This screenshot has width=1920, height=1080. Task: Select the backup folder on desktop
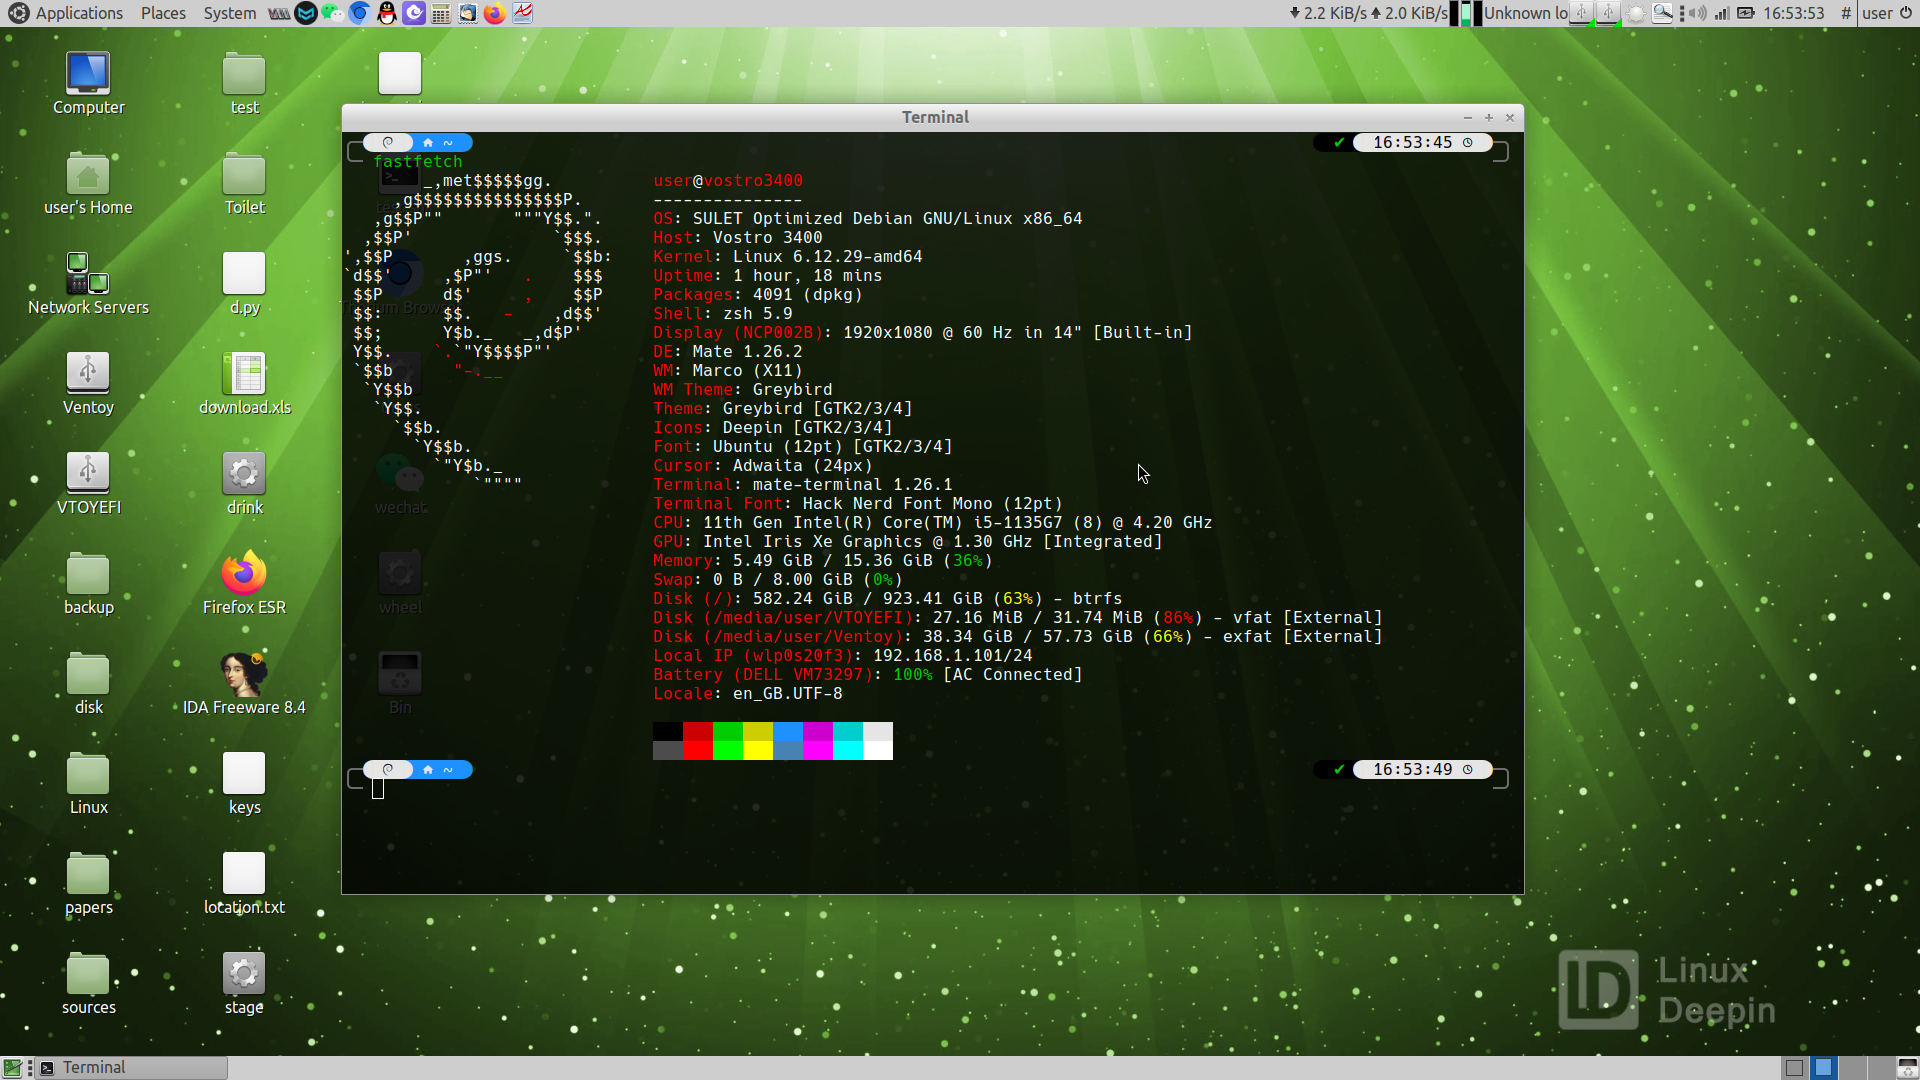coord(88,584)
